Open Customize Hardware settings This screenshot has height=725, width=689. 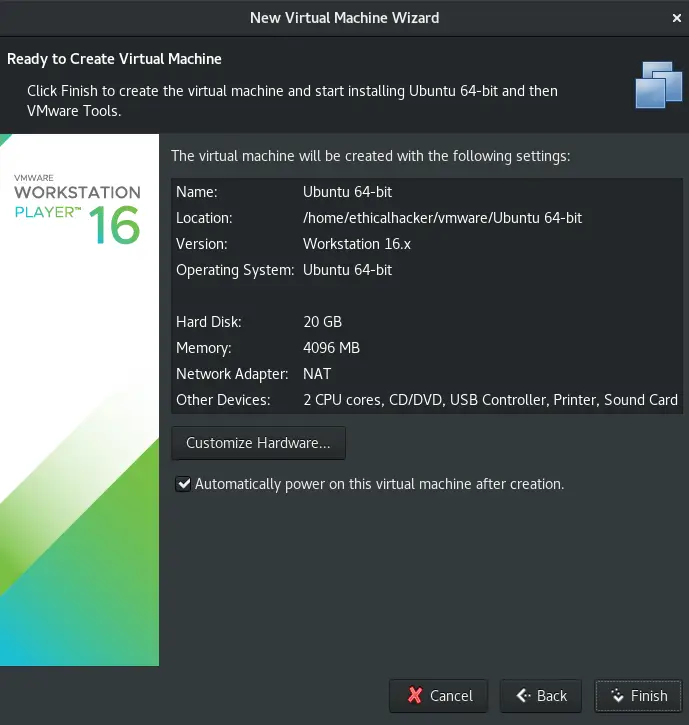[258, 443]
